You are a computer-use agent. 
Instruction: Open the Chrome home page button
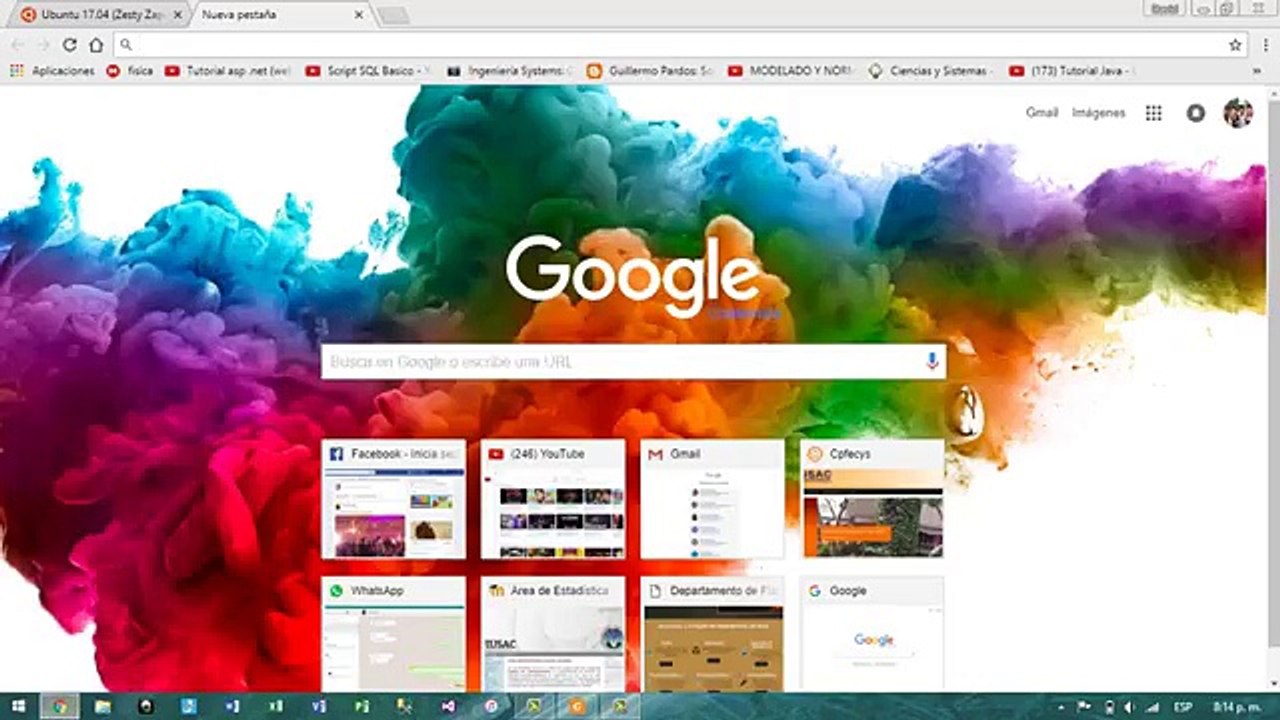[96, 45]
